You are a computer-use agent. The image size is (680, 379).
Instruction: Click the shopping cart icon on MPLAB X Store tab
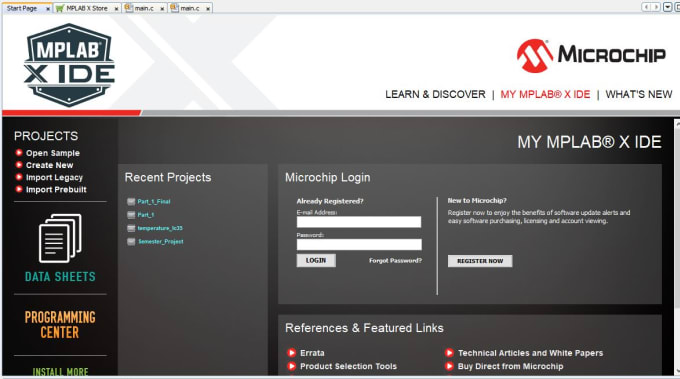[60, 8]
